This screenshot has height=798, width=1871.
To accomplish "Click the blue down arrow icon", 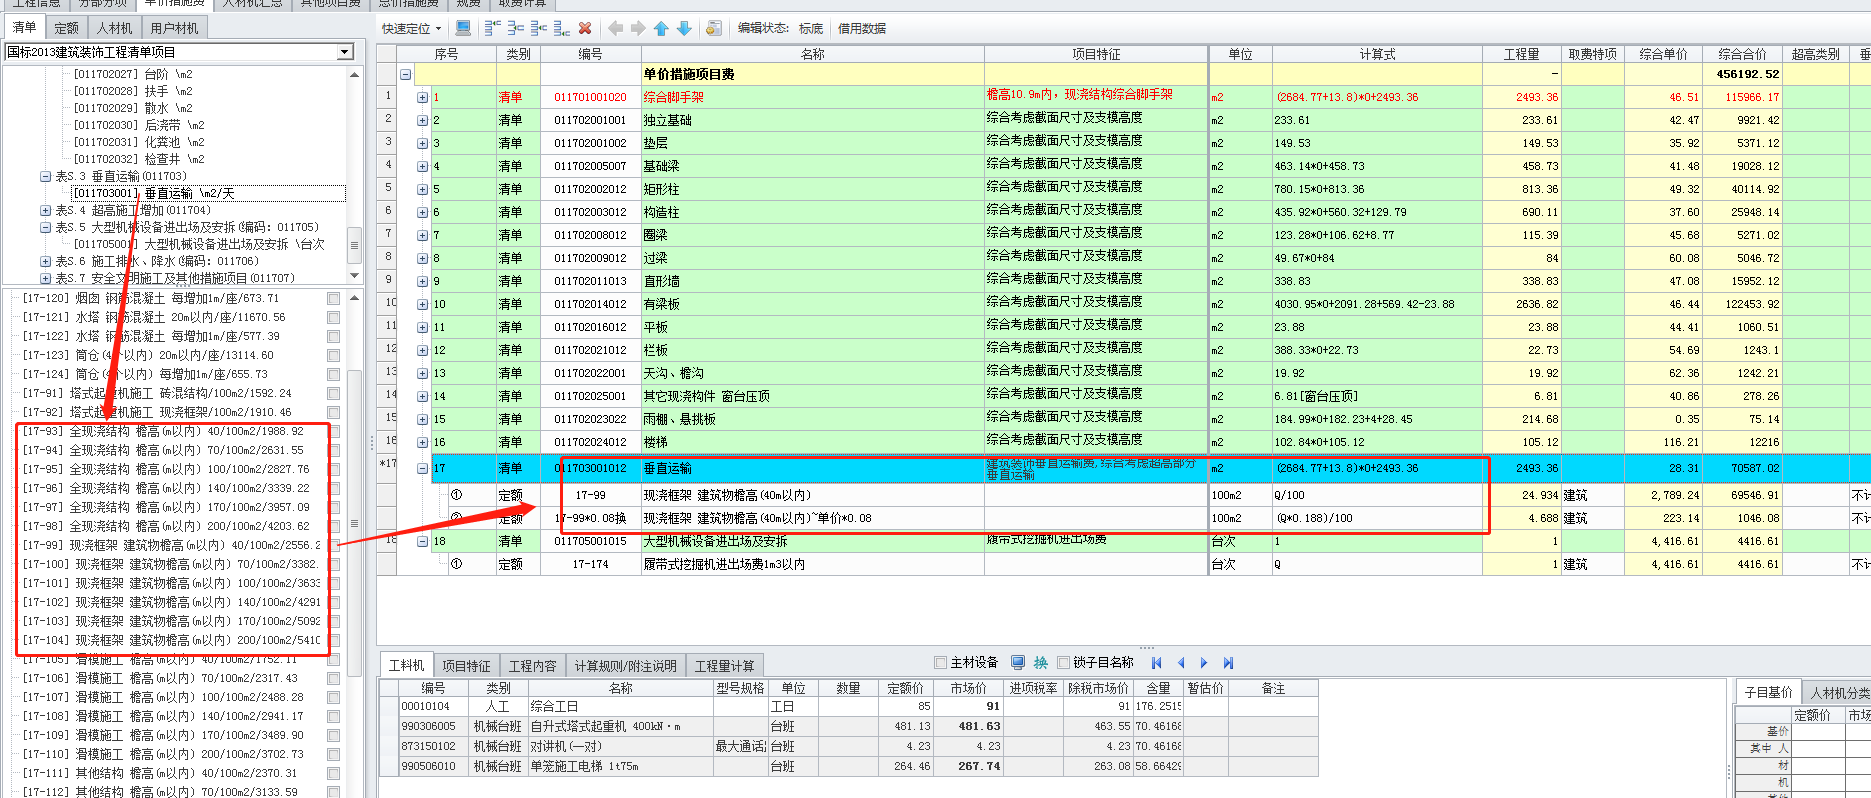I will pyautogui.click(x=684, y=28).
